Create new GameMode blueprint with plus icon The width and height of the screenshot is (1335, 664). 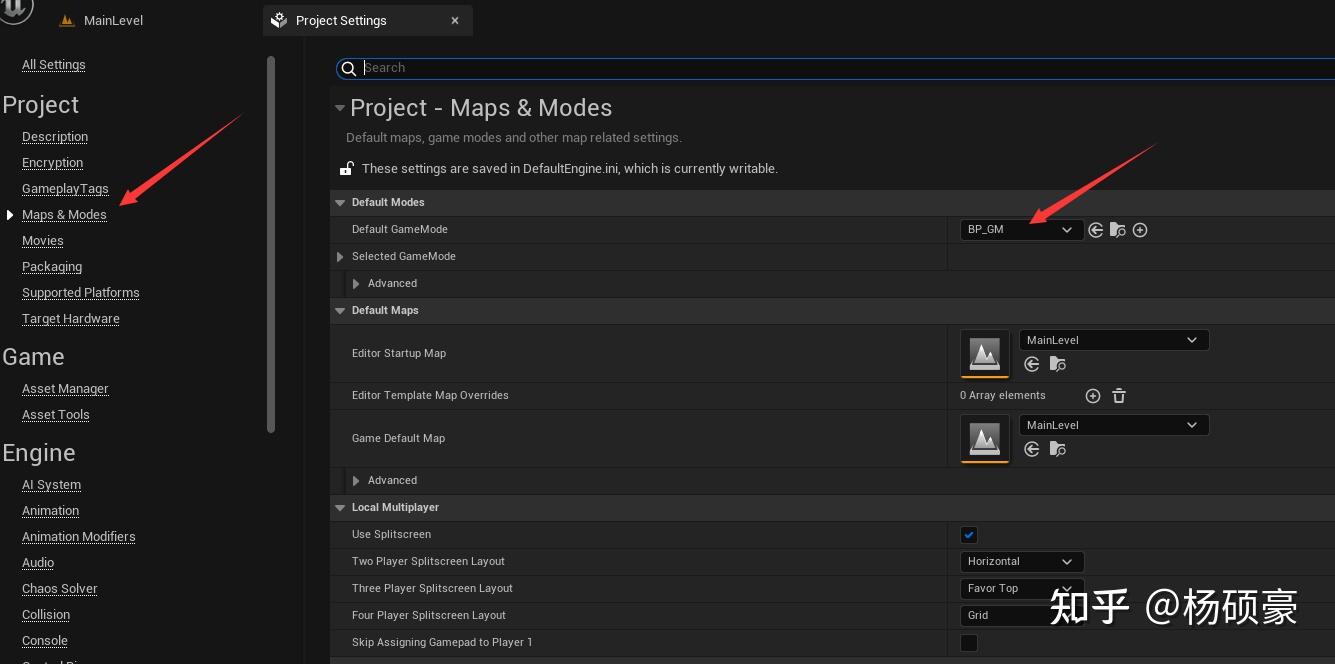[x=1140, y=230]
